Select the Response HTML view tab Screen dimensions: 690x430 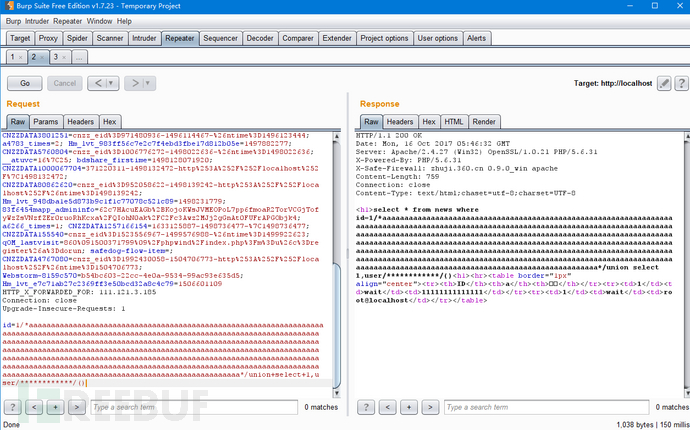454,122
